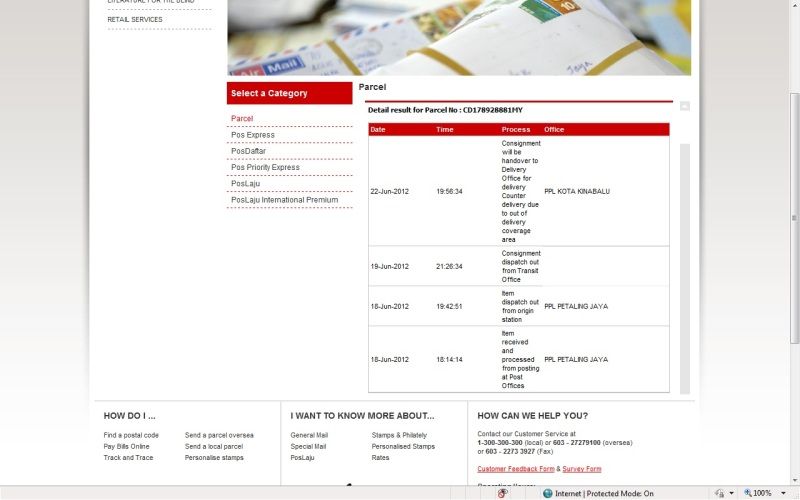Choose PosDaftar from category list
The width and height of the screenshot is (800, 500).
tap(249, 151)
